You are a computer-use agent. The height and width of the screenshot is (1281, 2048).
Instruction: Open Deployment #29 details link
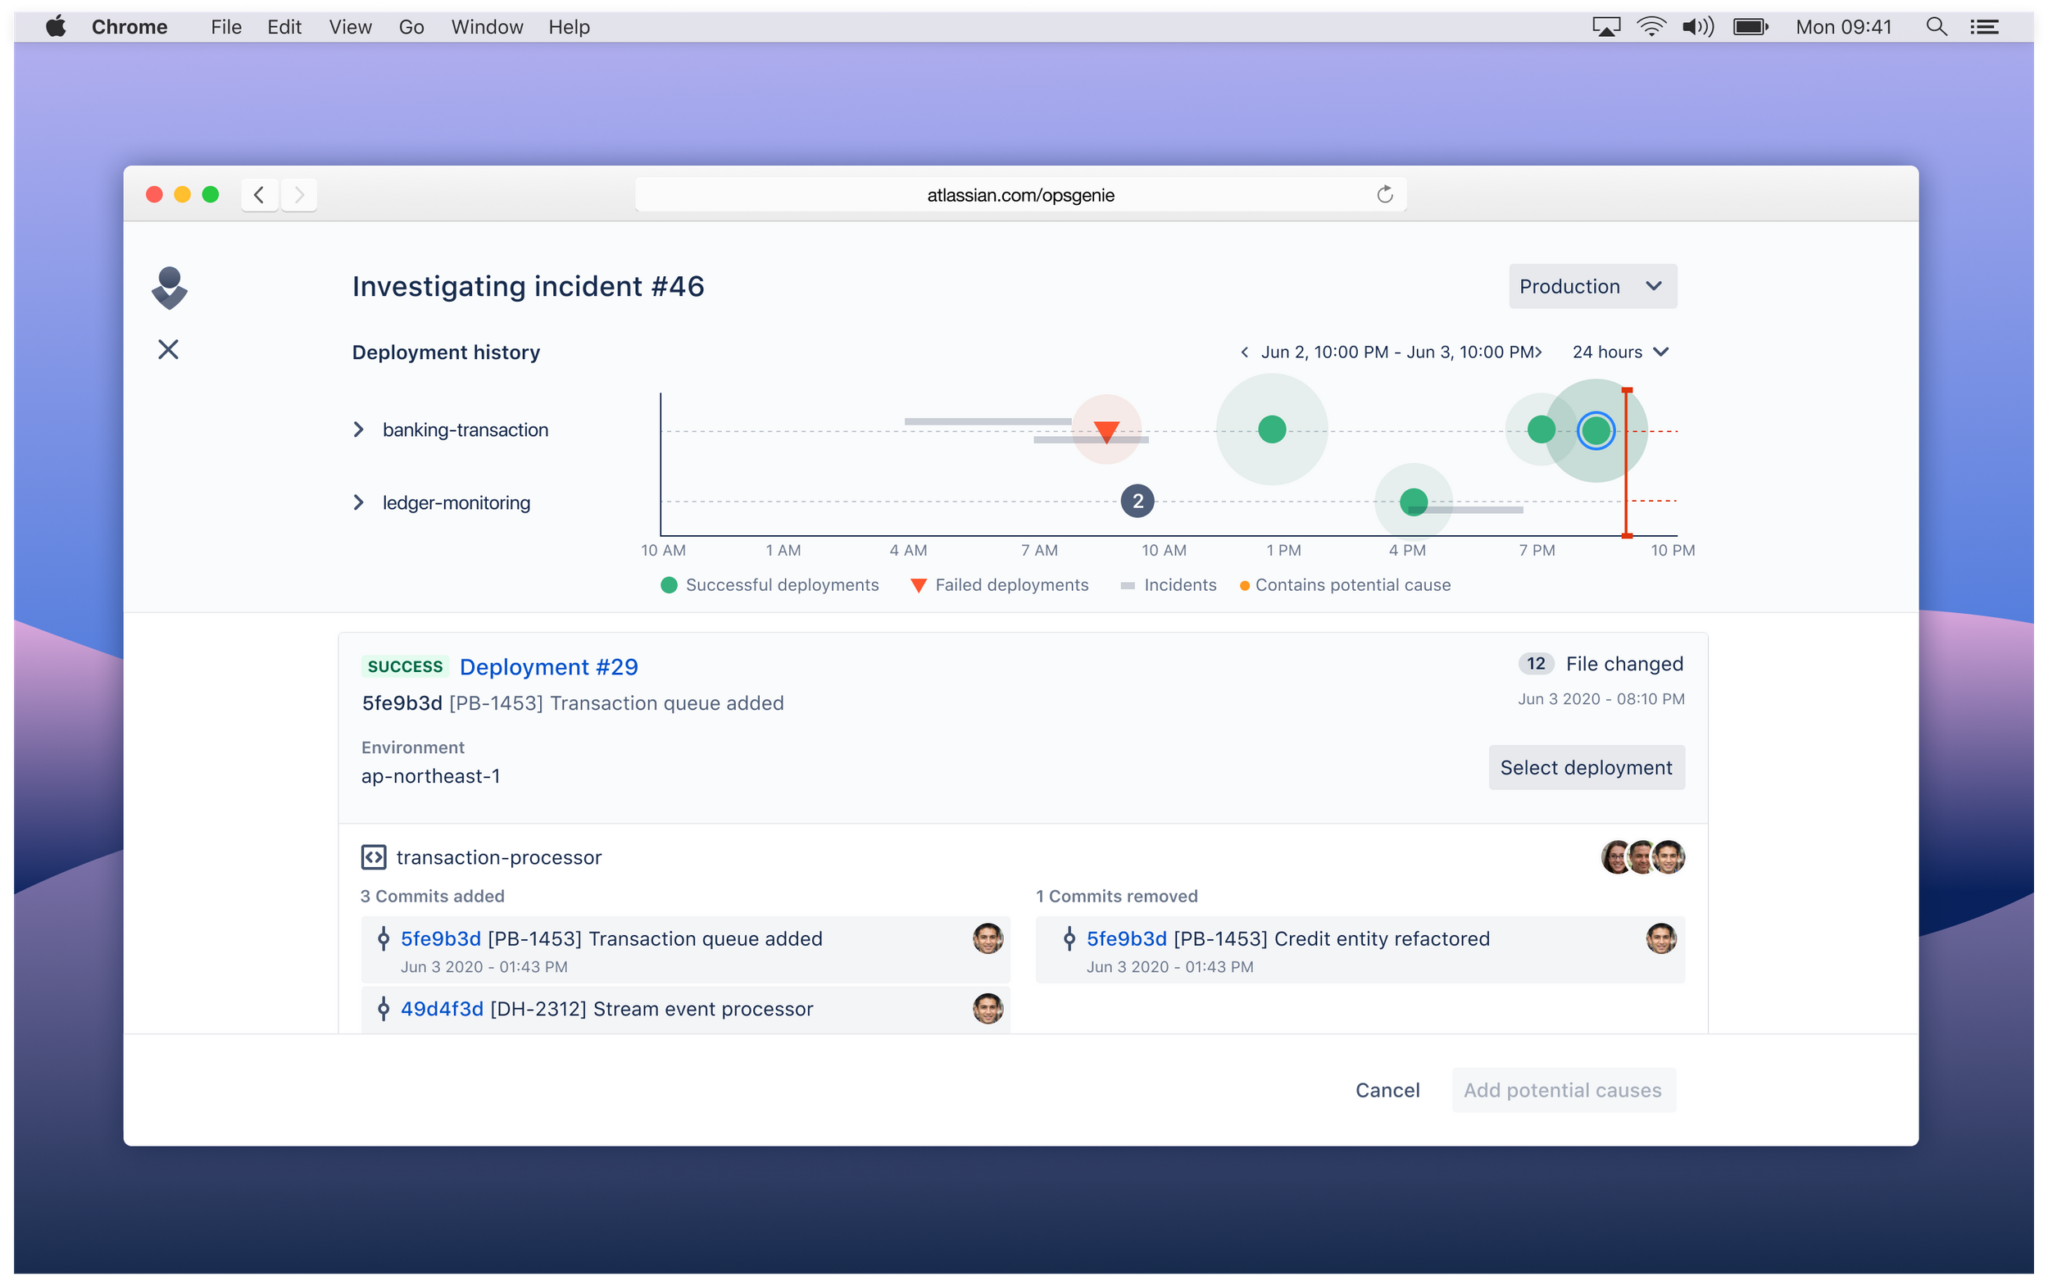[x=548, y=667]
